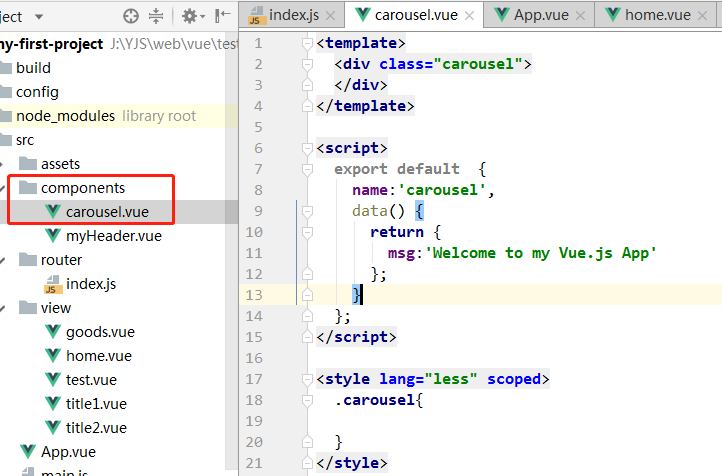Click the collapse all icon in Project panel
The image size is (722, 476).
click(156, 16)
